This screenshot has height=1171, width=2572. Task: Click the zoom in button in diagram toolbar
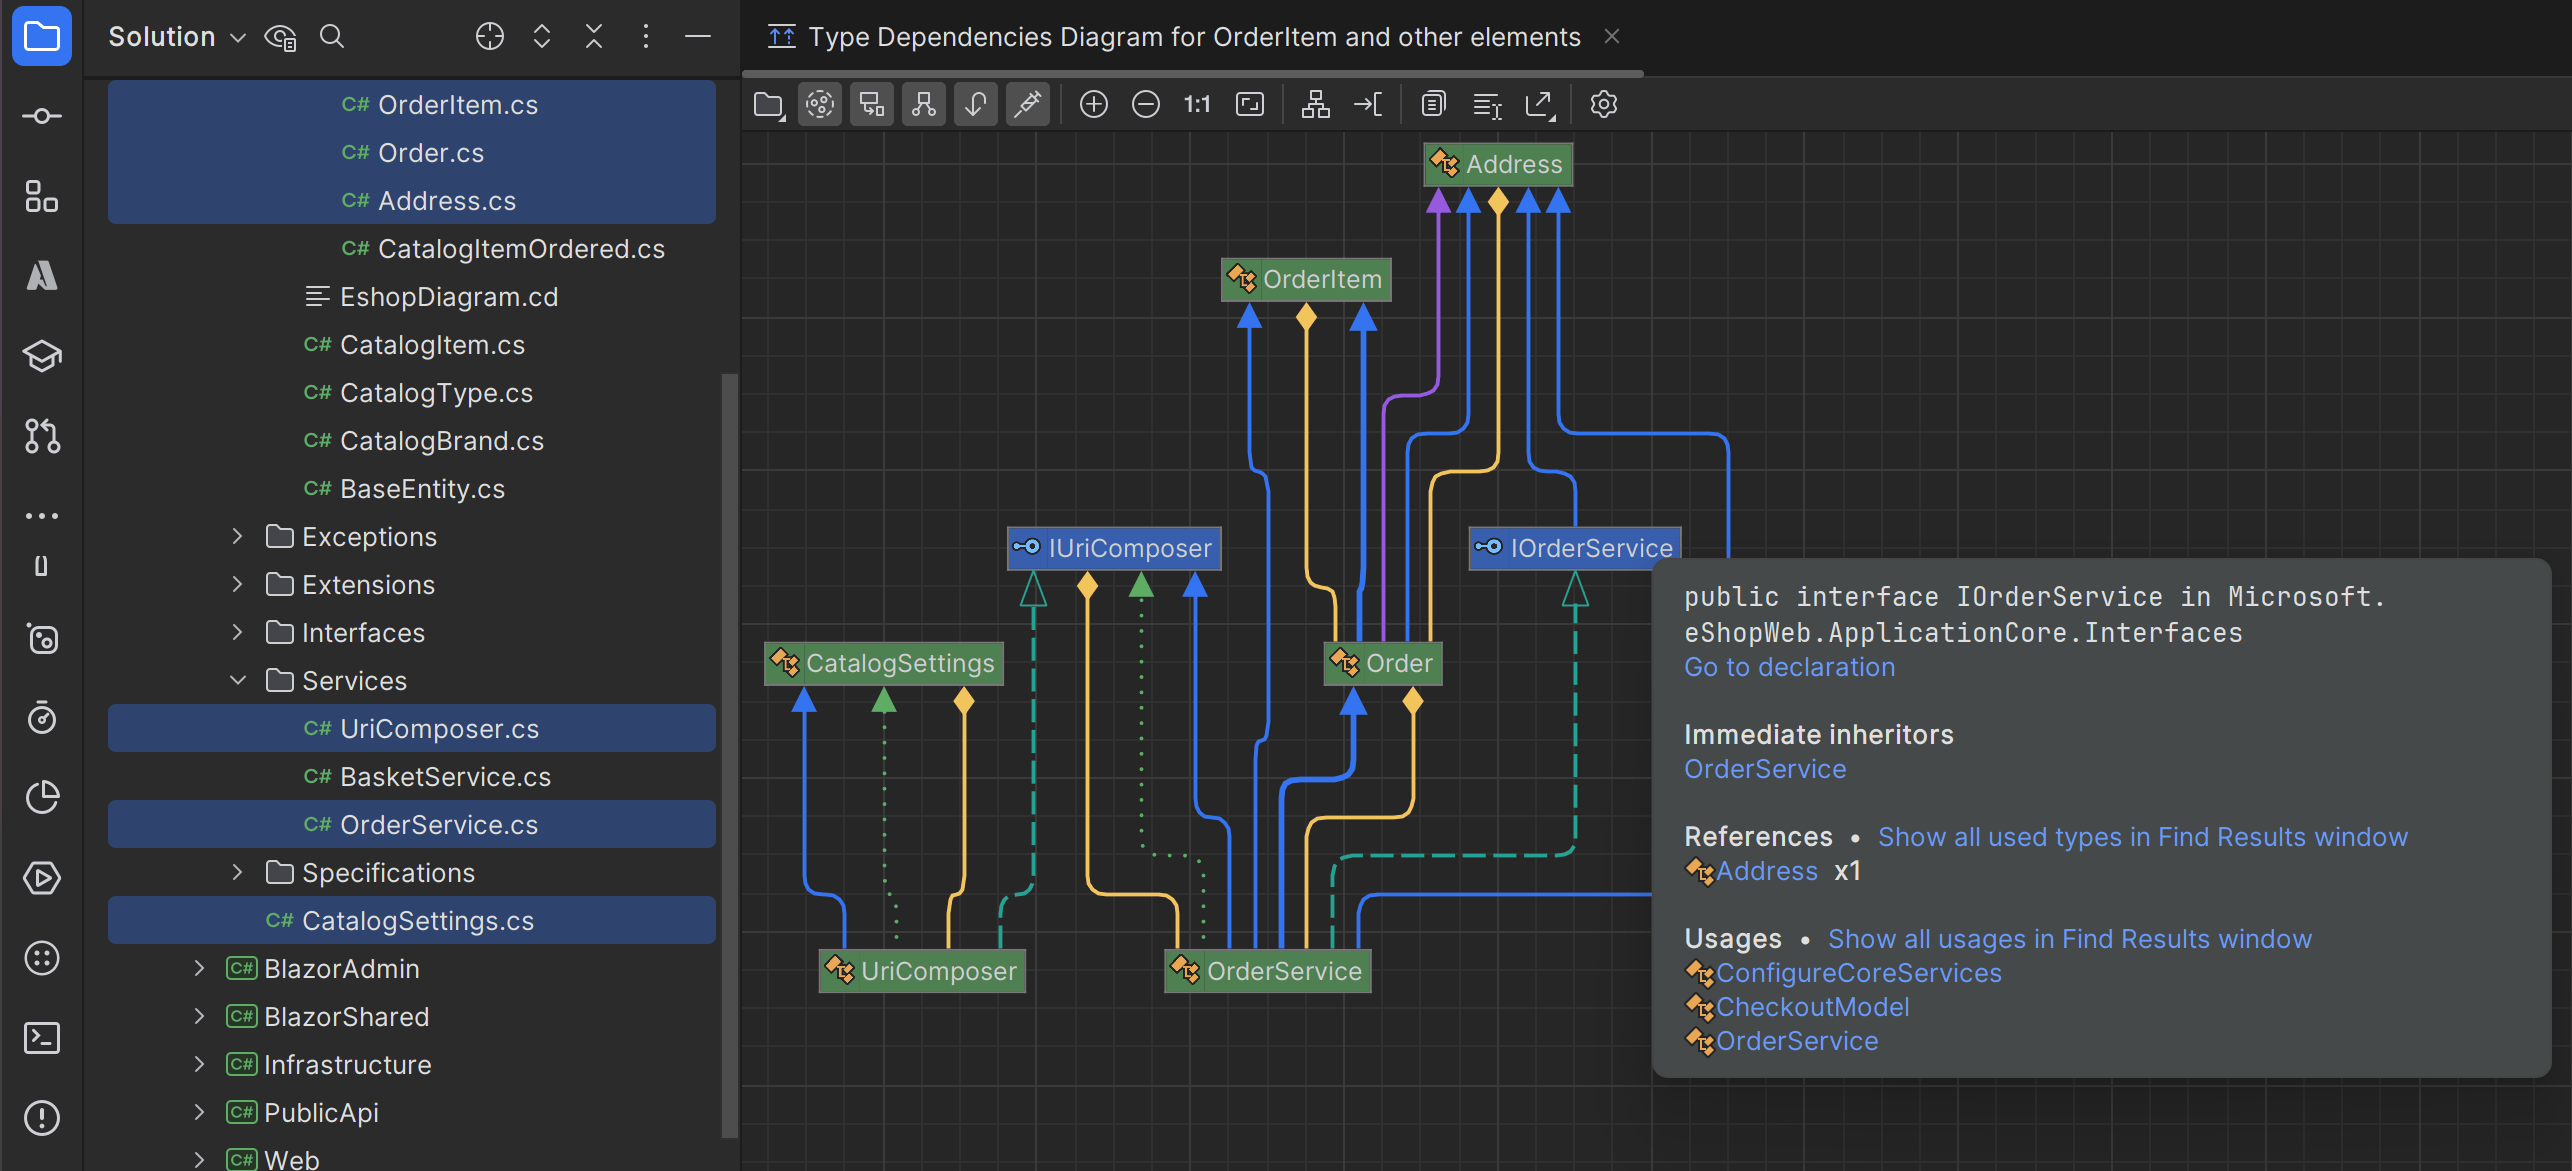1094,104
